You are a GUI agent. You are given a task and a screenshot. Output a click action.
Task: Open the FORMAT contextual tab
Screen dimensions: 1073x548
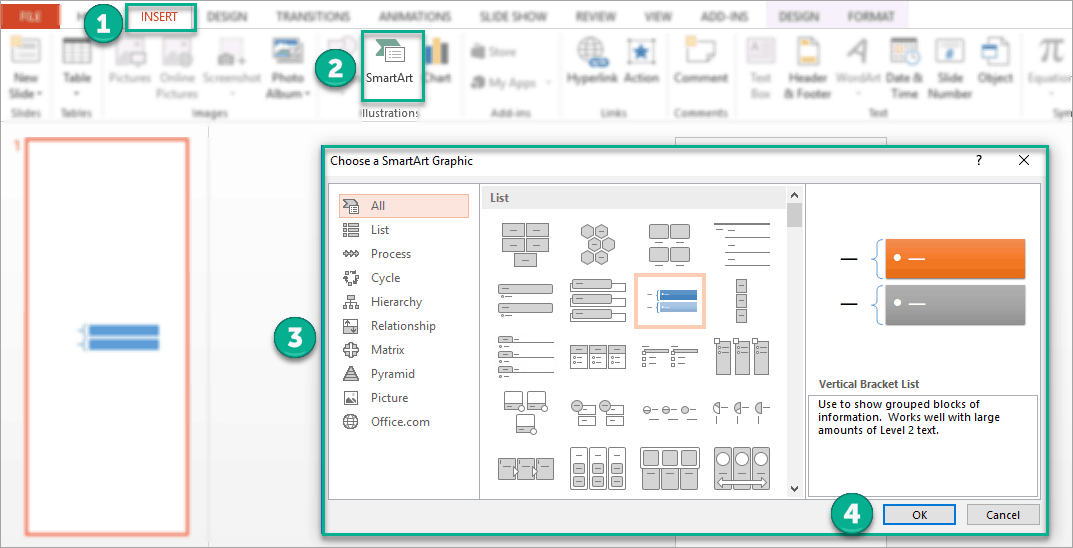870,17
